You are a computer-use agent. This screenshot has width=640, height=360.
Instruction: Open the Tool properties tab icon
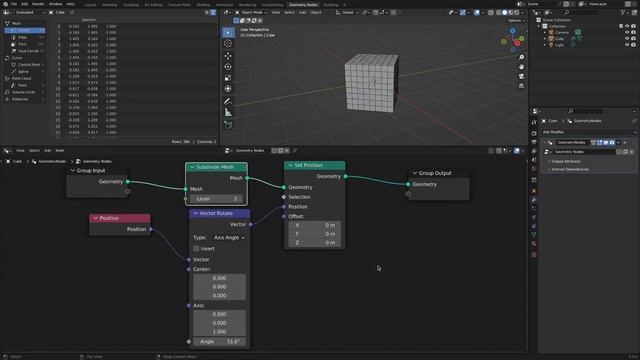534,122
